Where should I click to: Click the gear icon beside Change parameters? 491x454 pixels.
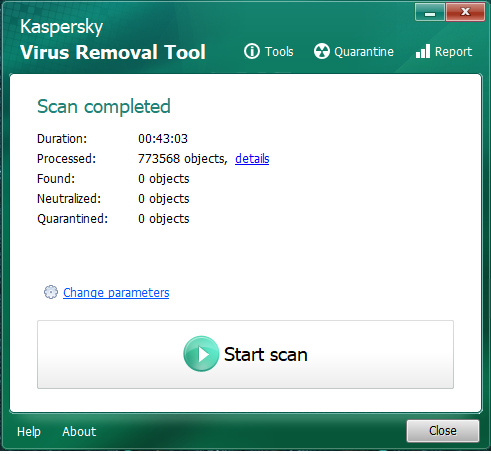tap(51, 292)
